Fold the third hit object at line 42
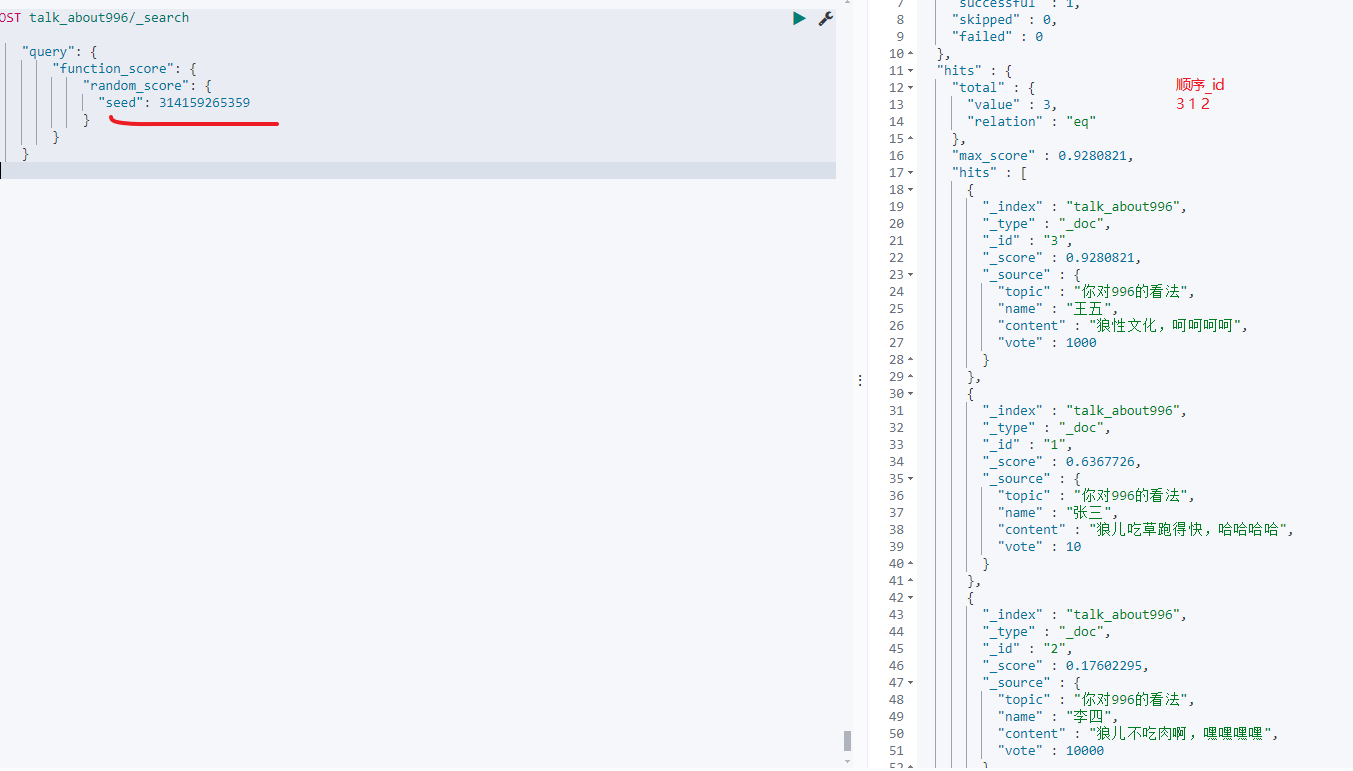 [911, 598]
